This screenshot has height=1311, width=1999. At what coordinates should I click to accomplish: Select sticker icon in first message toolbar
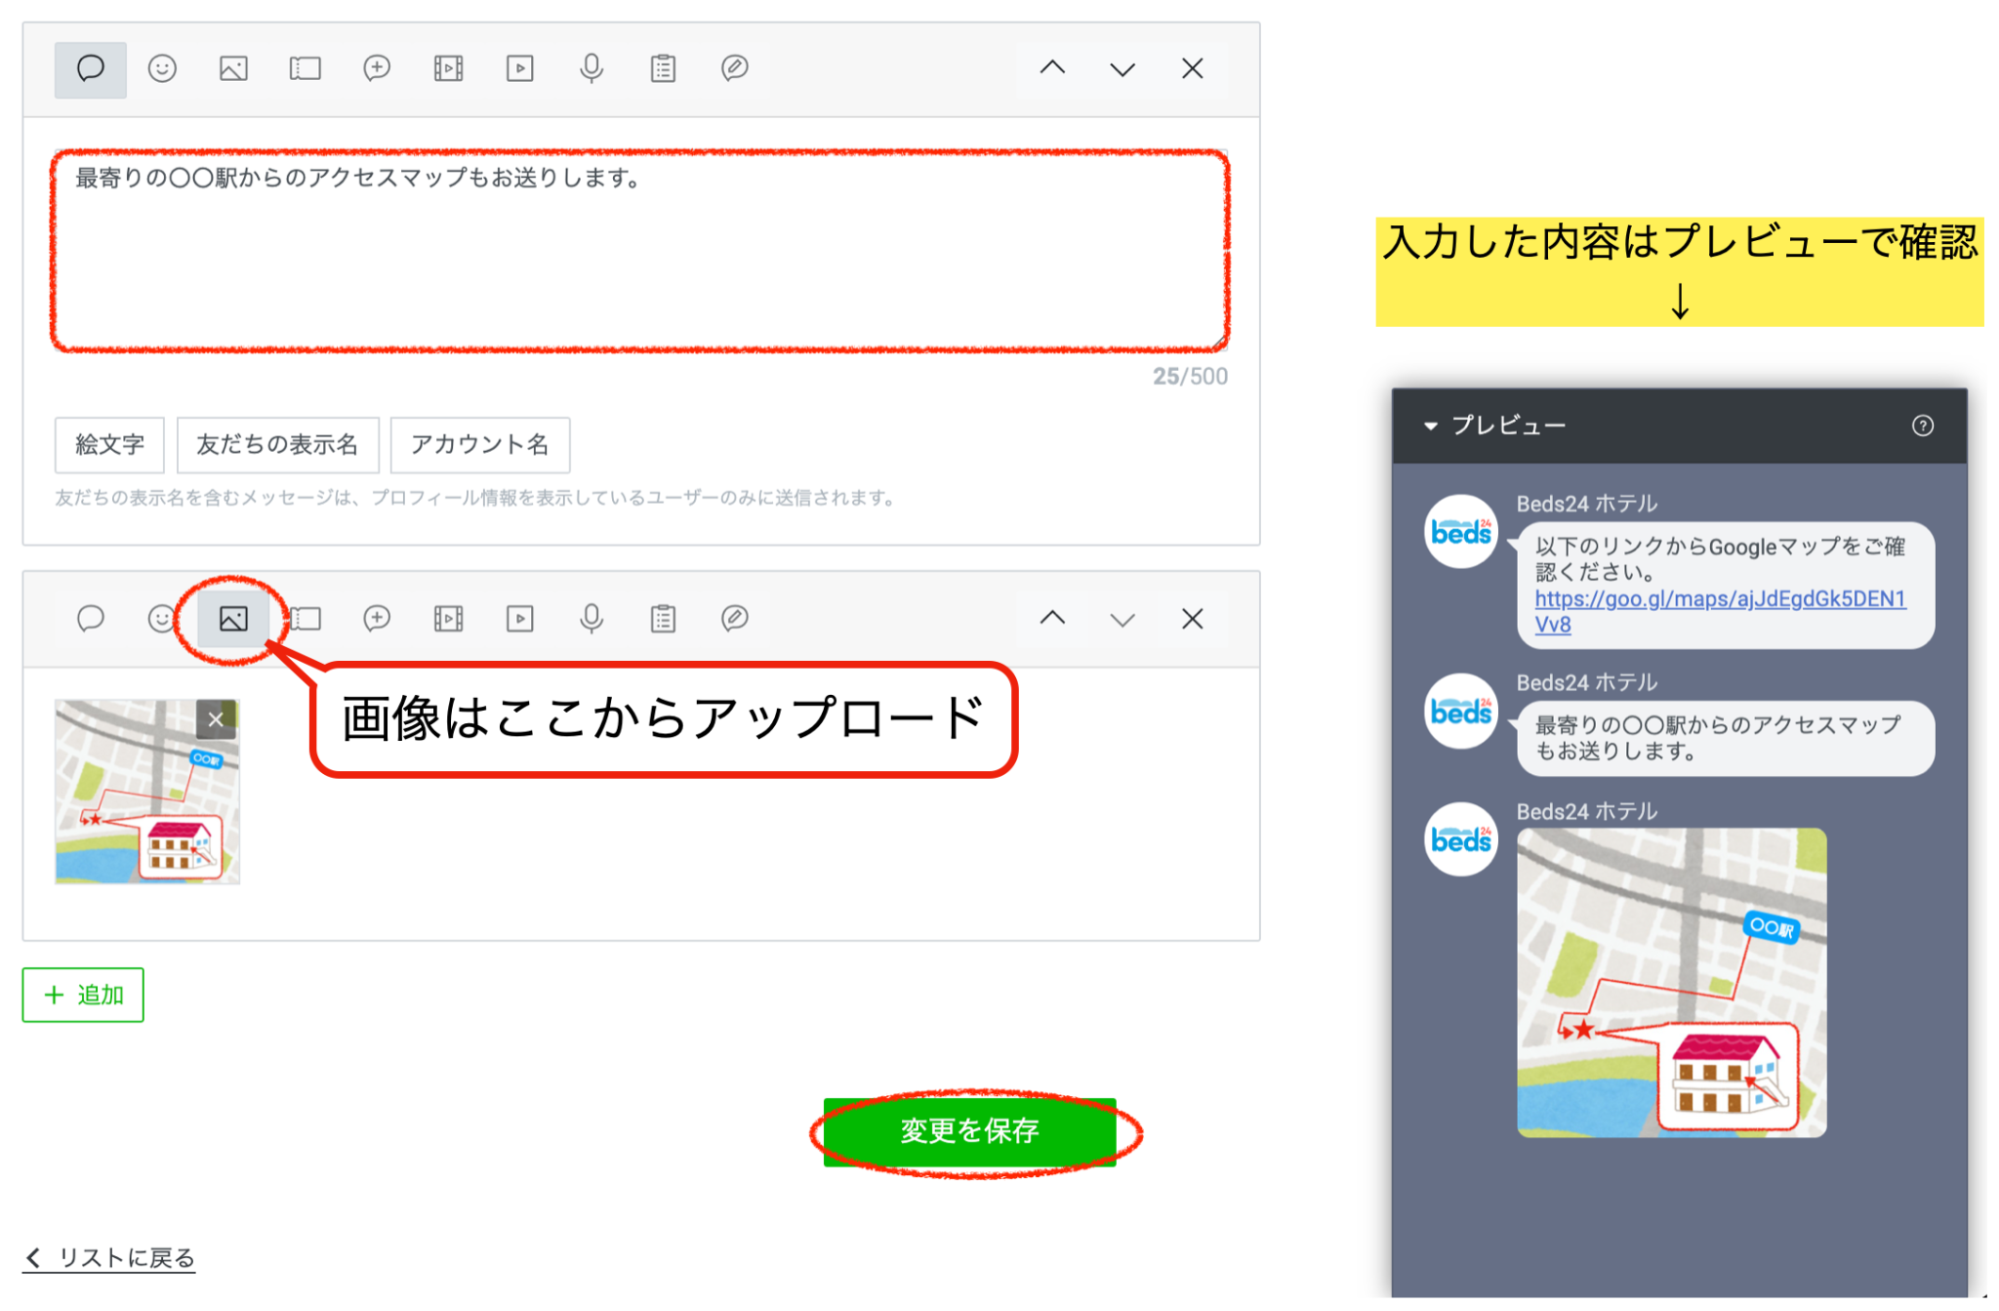tap(162, 69)
